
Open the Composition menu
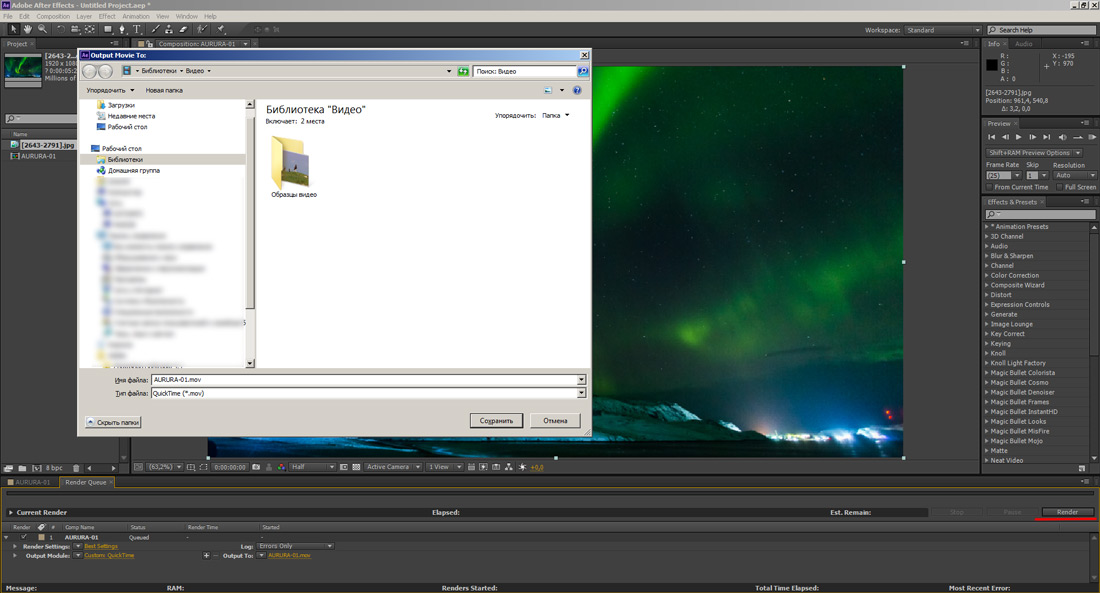[53, 16]
